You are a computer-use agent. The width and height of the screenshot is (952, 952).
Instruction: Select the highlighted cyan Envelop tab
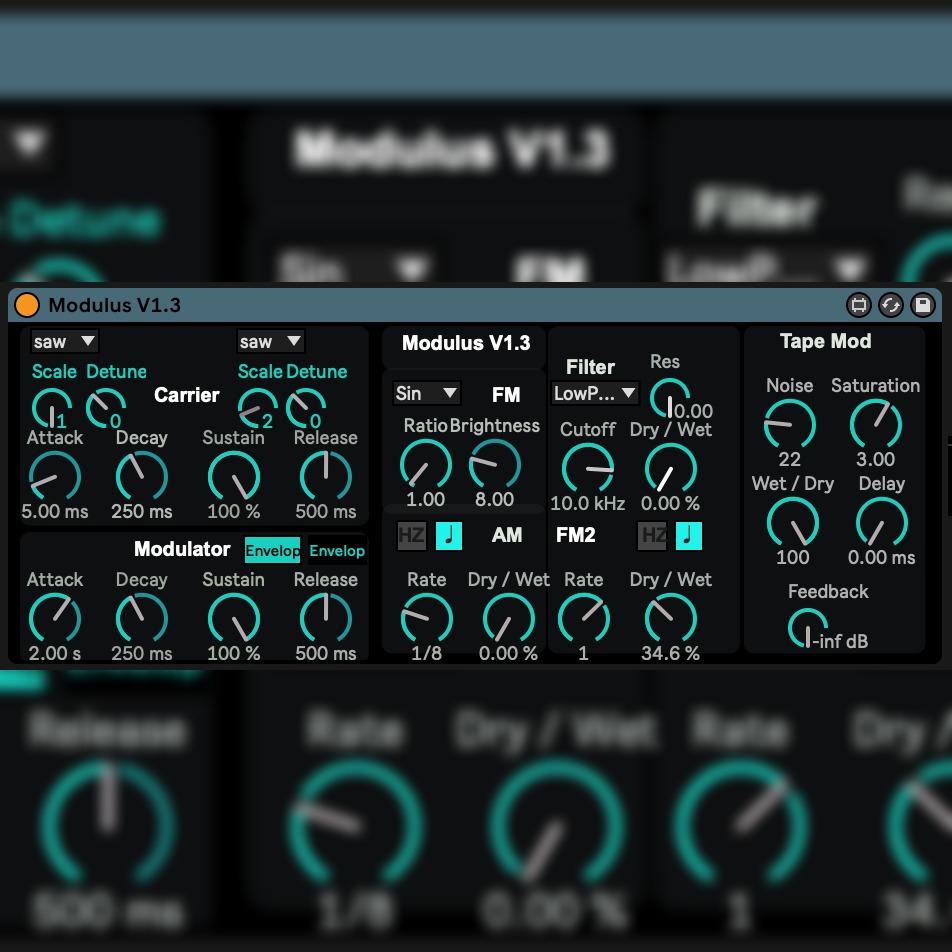[x=272, y=551]
